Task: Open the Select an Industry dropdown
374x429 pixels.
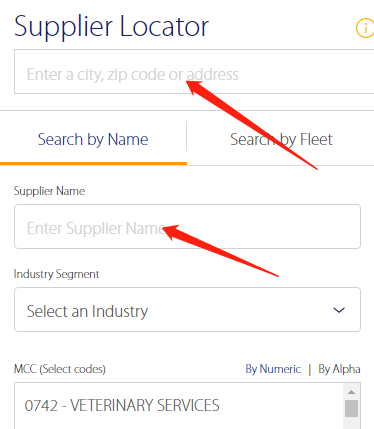Action: click(x=187, y=310)
